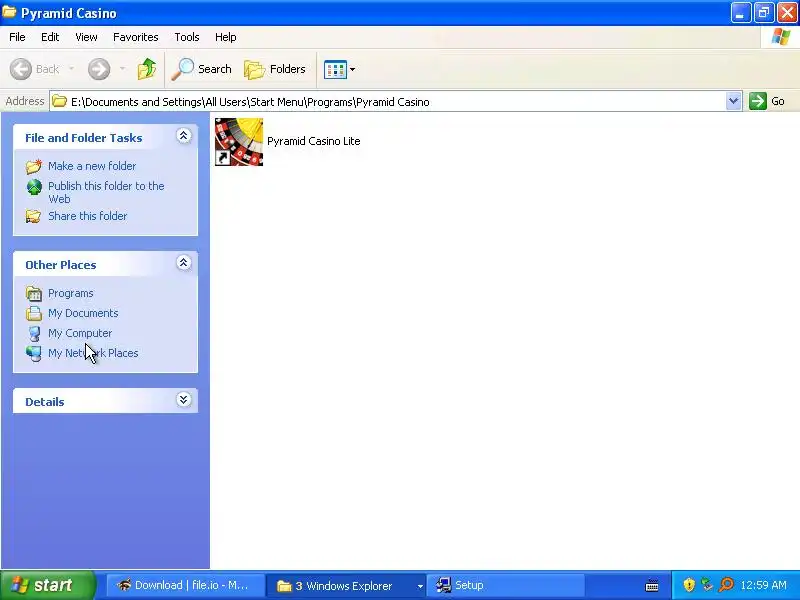The height and width of the screenshot is (600, 800).
Task: Click the Windows Start button
Action: pos(47,585)
